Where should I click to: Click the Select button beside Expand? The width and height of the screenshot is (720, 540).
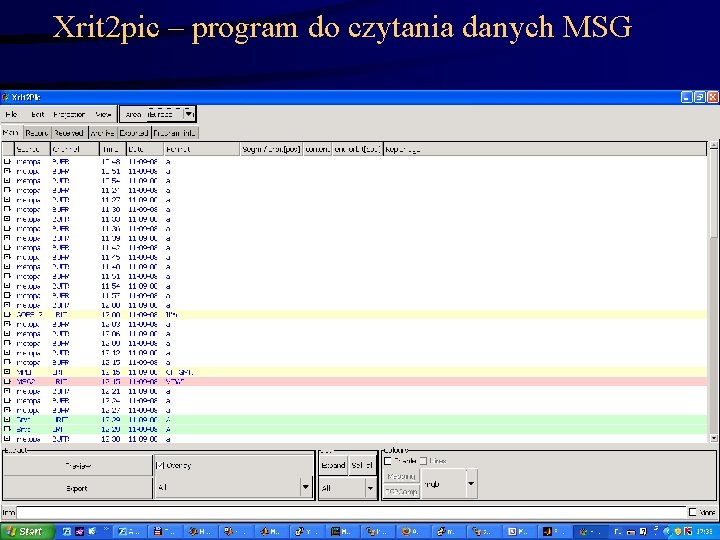[x=362, y=465]
